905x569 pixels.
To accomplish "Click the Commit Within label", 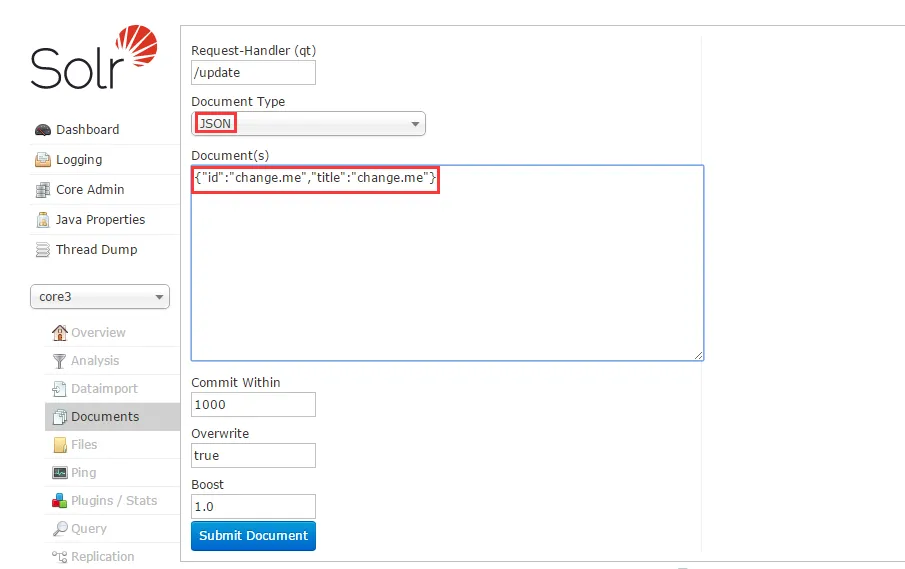I will [x=236, y=383].
